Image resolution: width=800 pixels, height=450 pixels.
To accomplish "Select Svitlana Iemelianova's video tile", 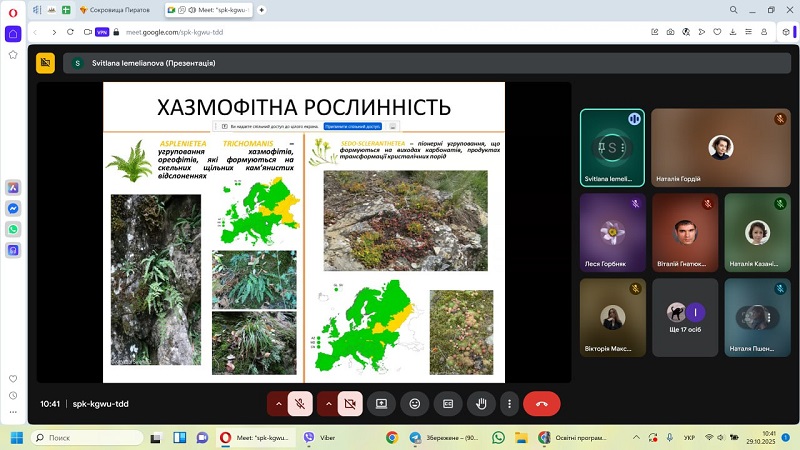I will [612, 148].
